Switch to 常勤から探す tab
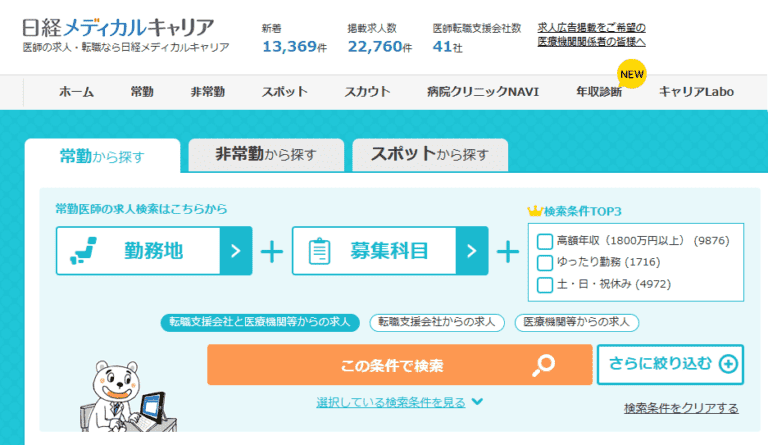The image size is (768, 445). (x=102, y=156)
